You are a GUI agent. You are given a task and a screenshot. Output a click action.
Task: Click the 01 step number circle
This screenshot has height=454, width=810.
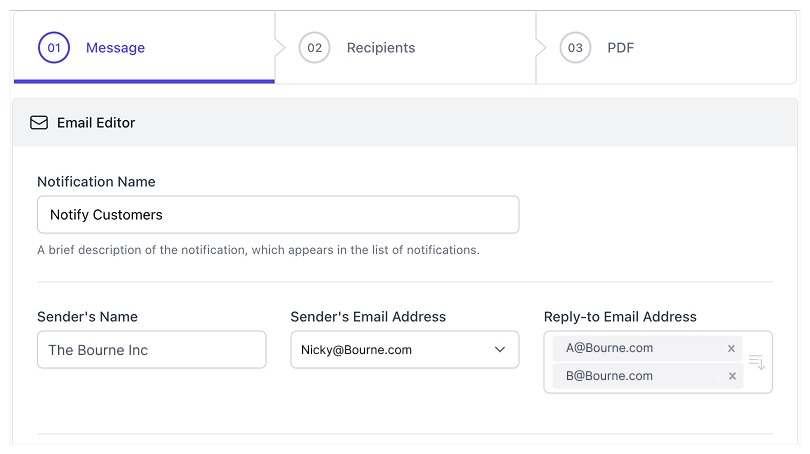tap(54, 48)
